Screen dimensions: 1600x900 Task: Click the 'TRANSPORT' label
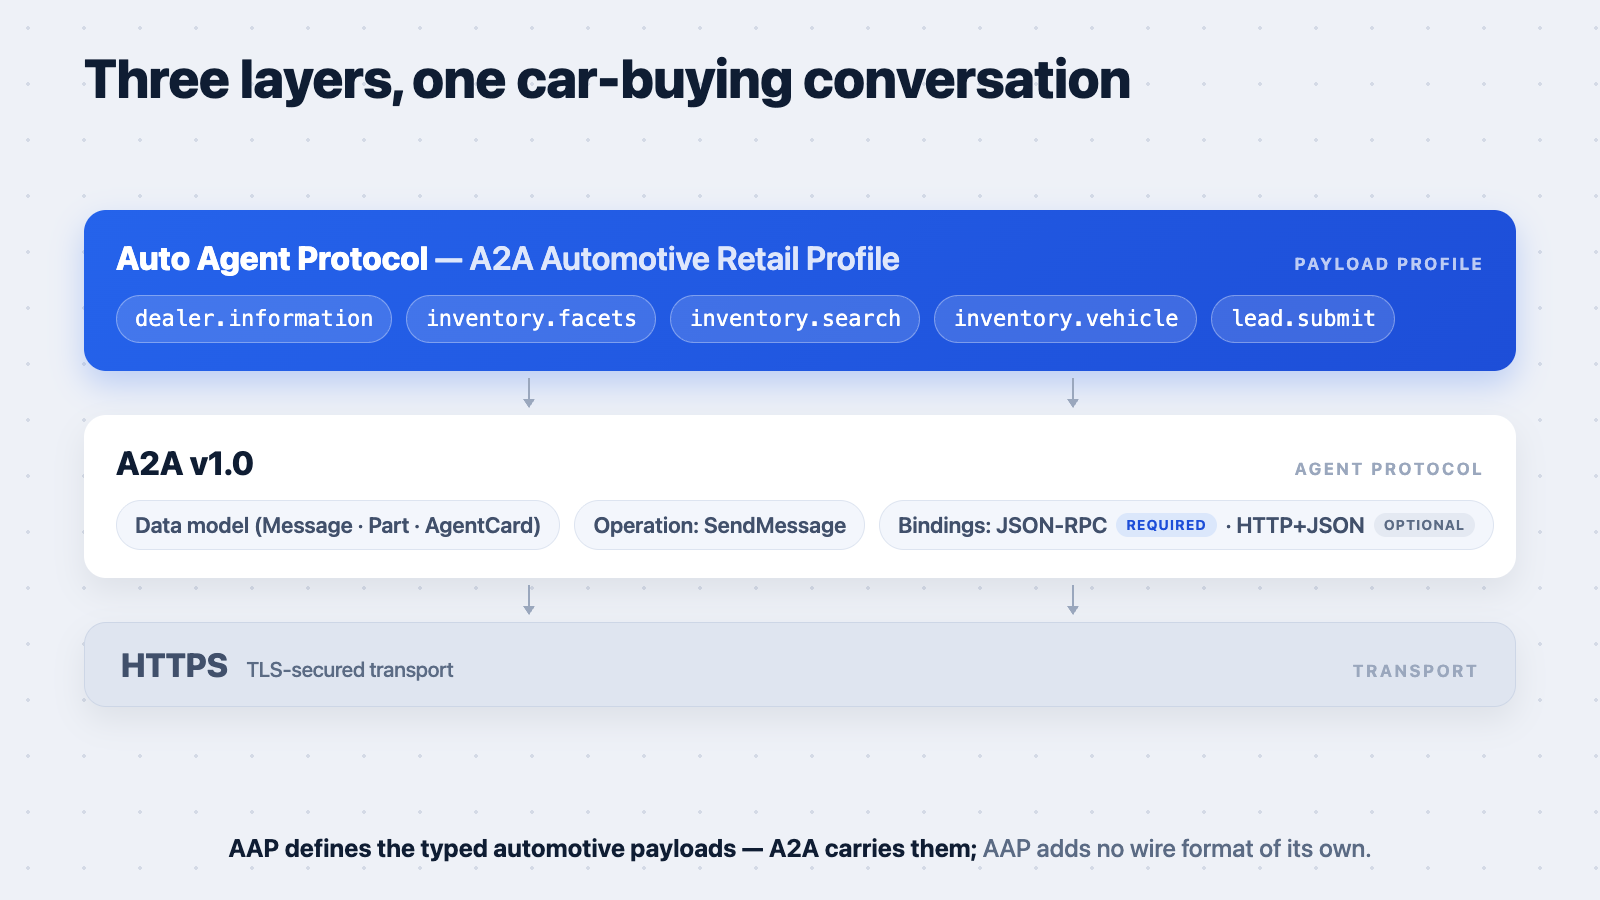[1415, 671]
